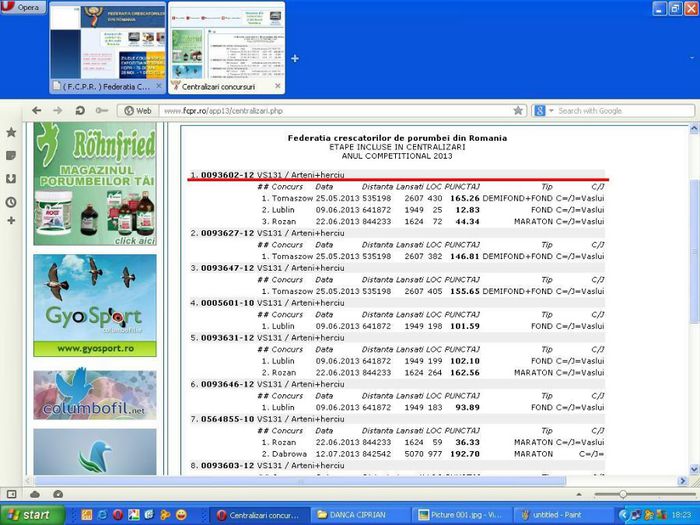This screenshot has height=525, width=700.
Task: Go back to the previous page
Action: pos(38,111)
